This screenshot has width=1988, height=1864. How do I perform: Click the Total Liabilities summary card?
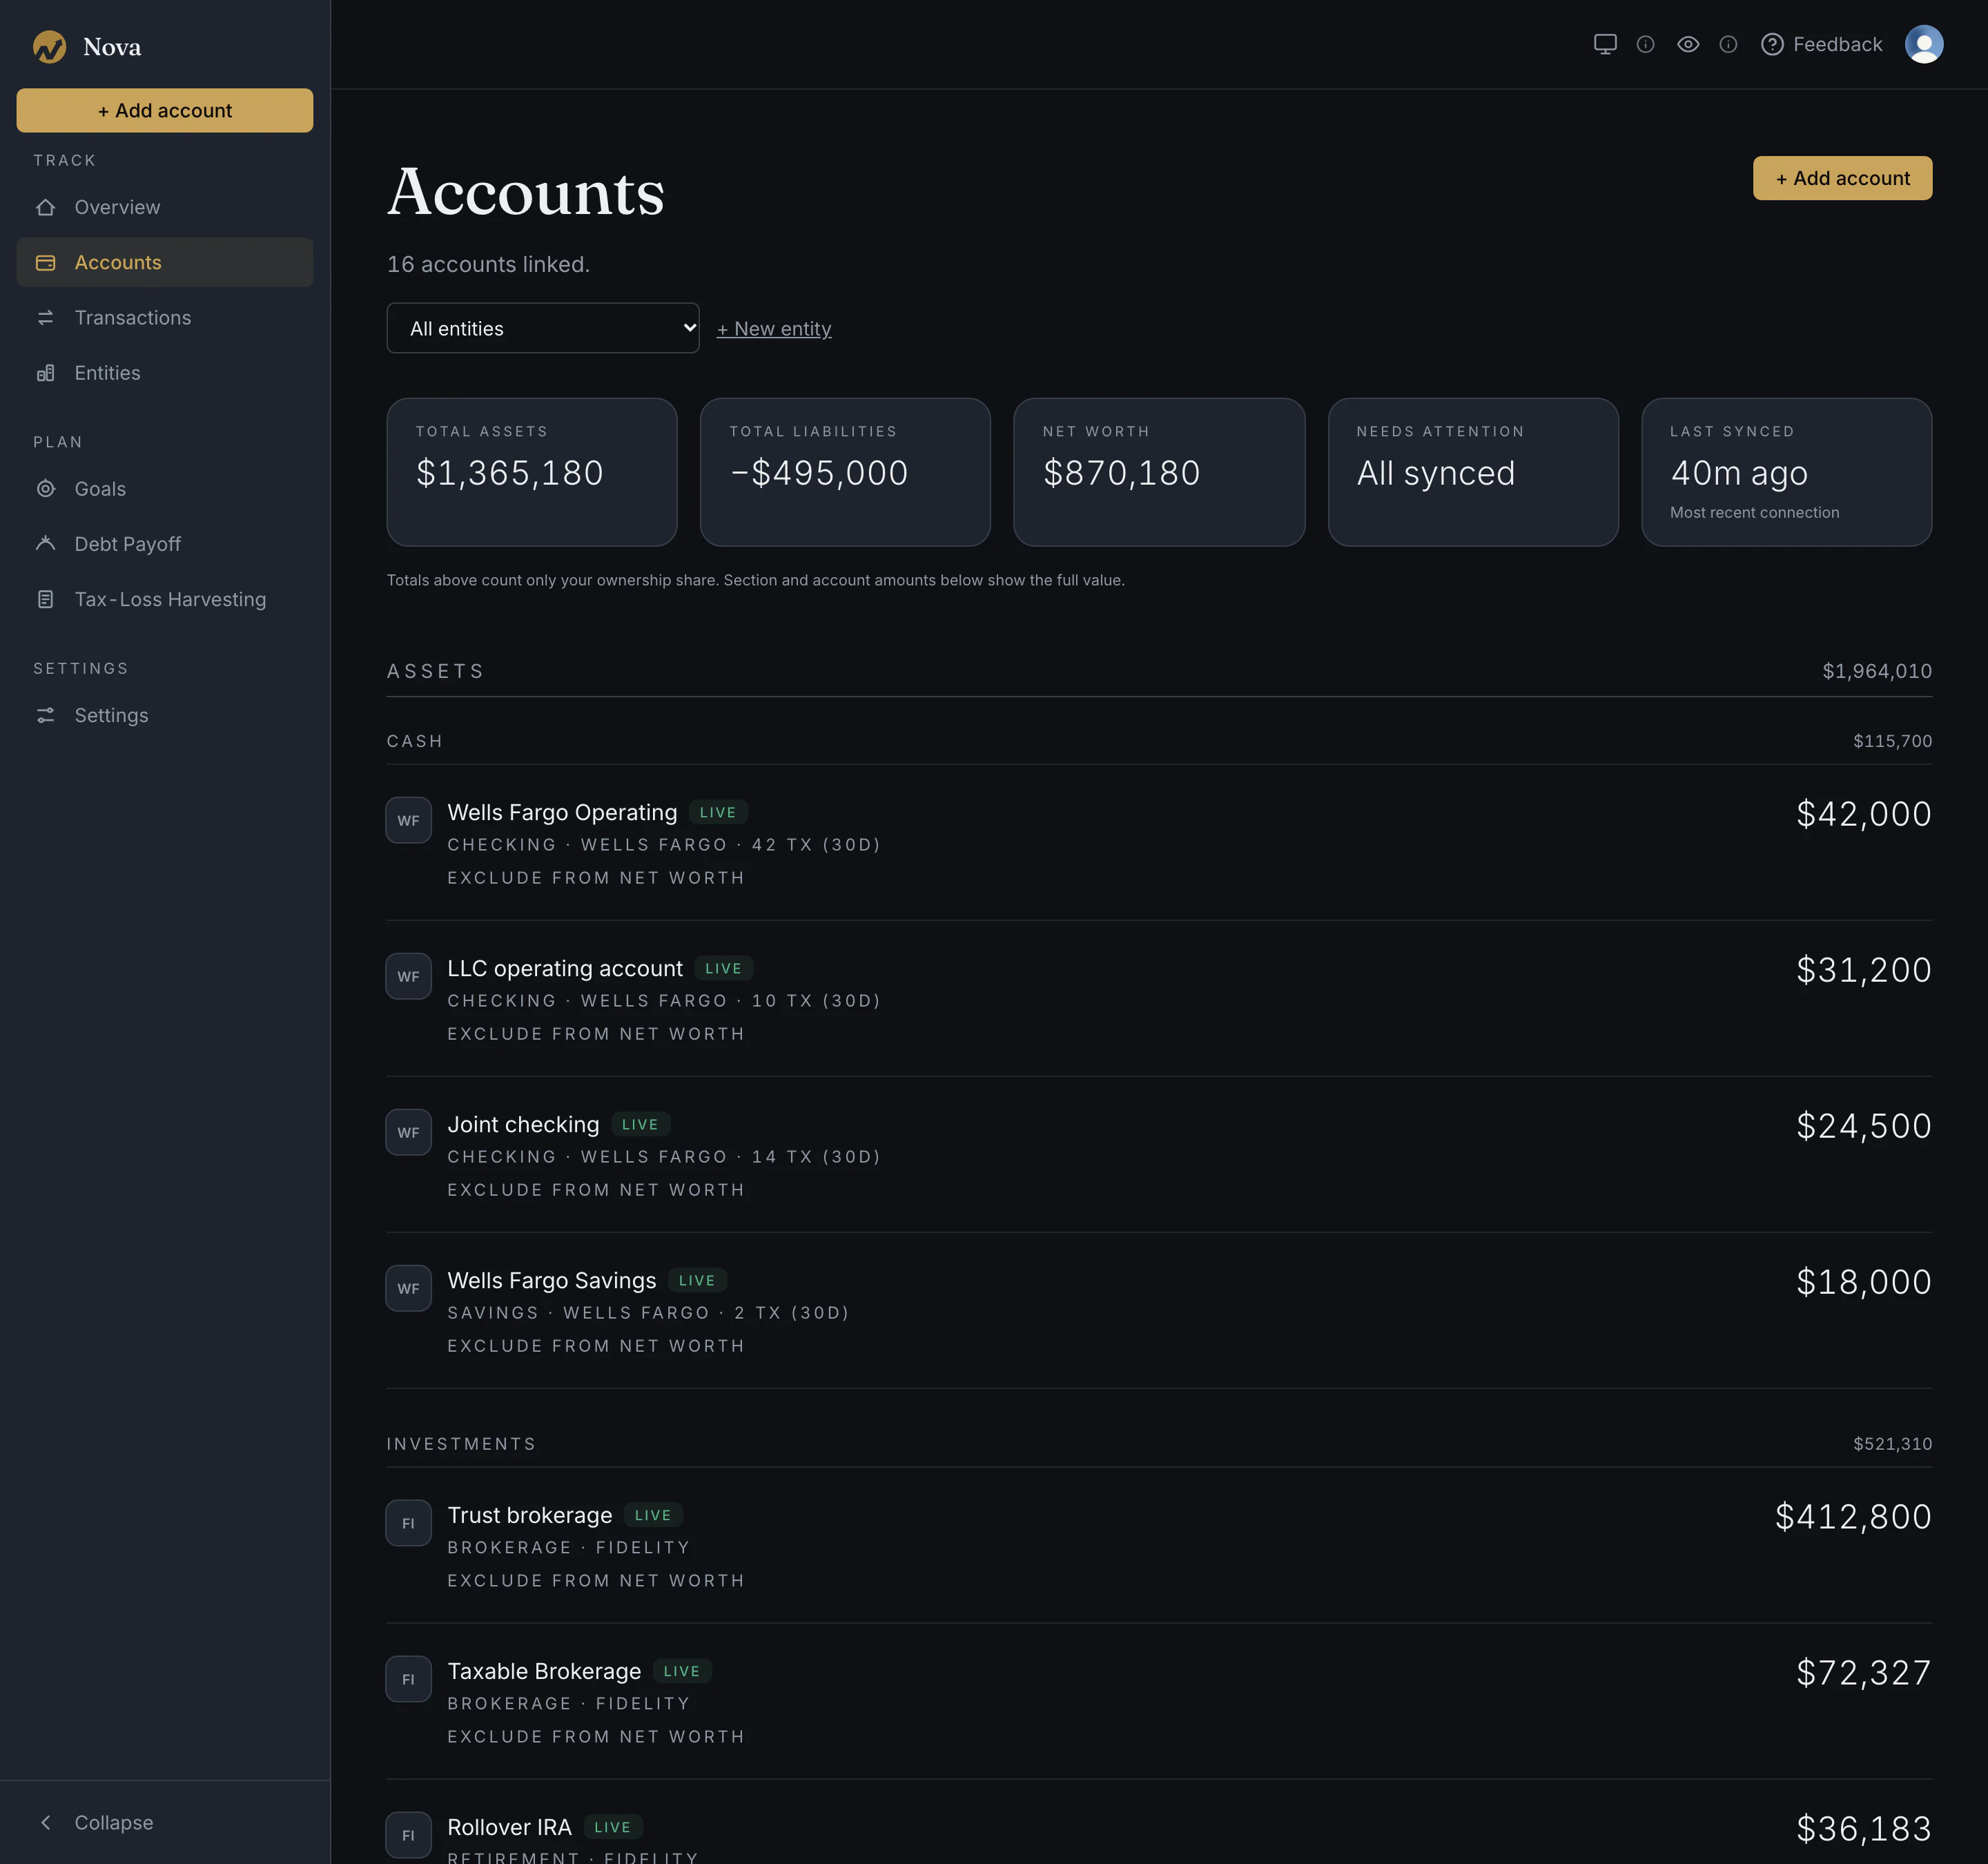(845, 472)
